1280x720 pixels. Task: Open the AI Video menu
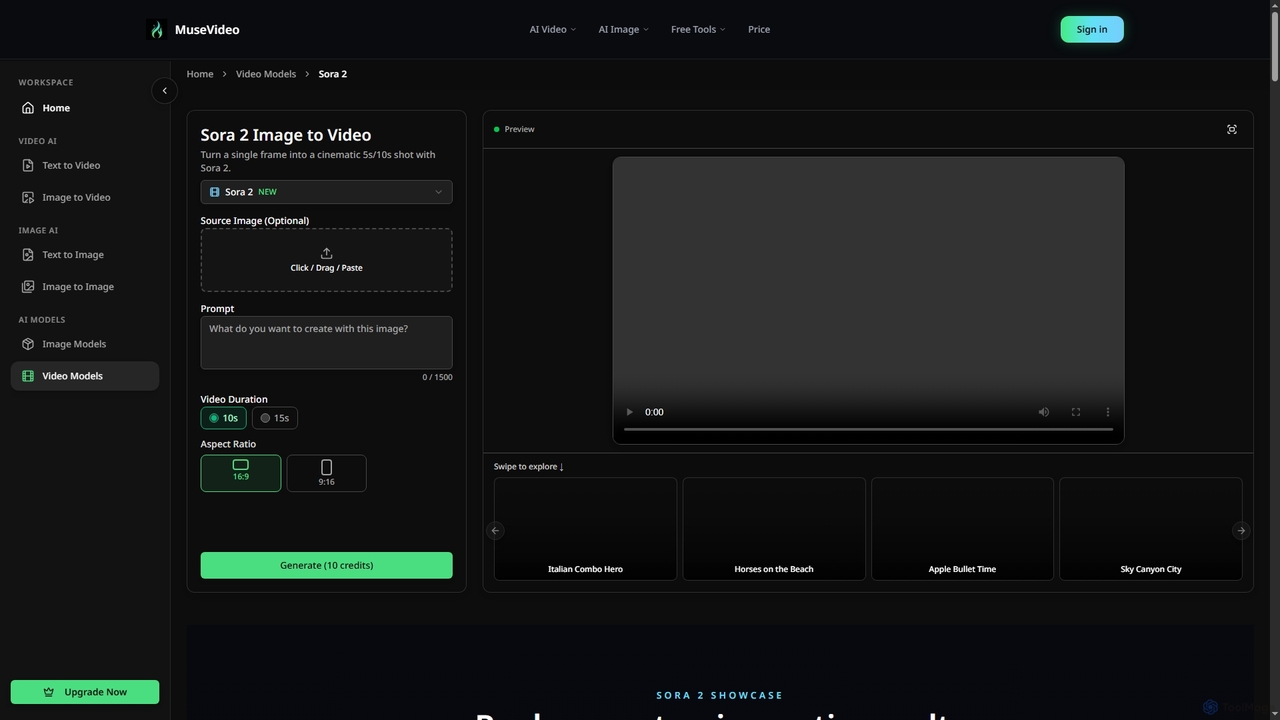pos(553,29)
